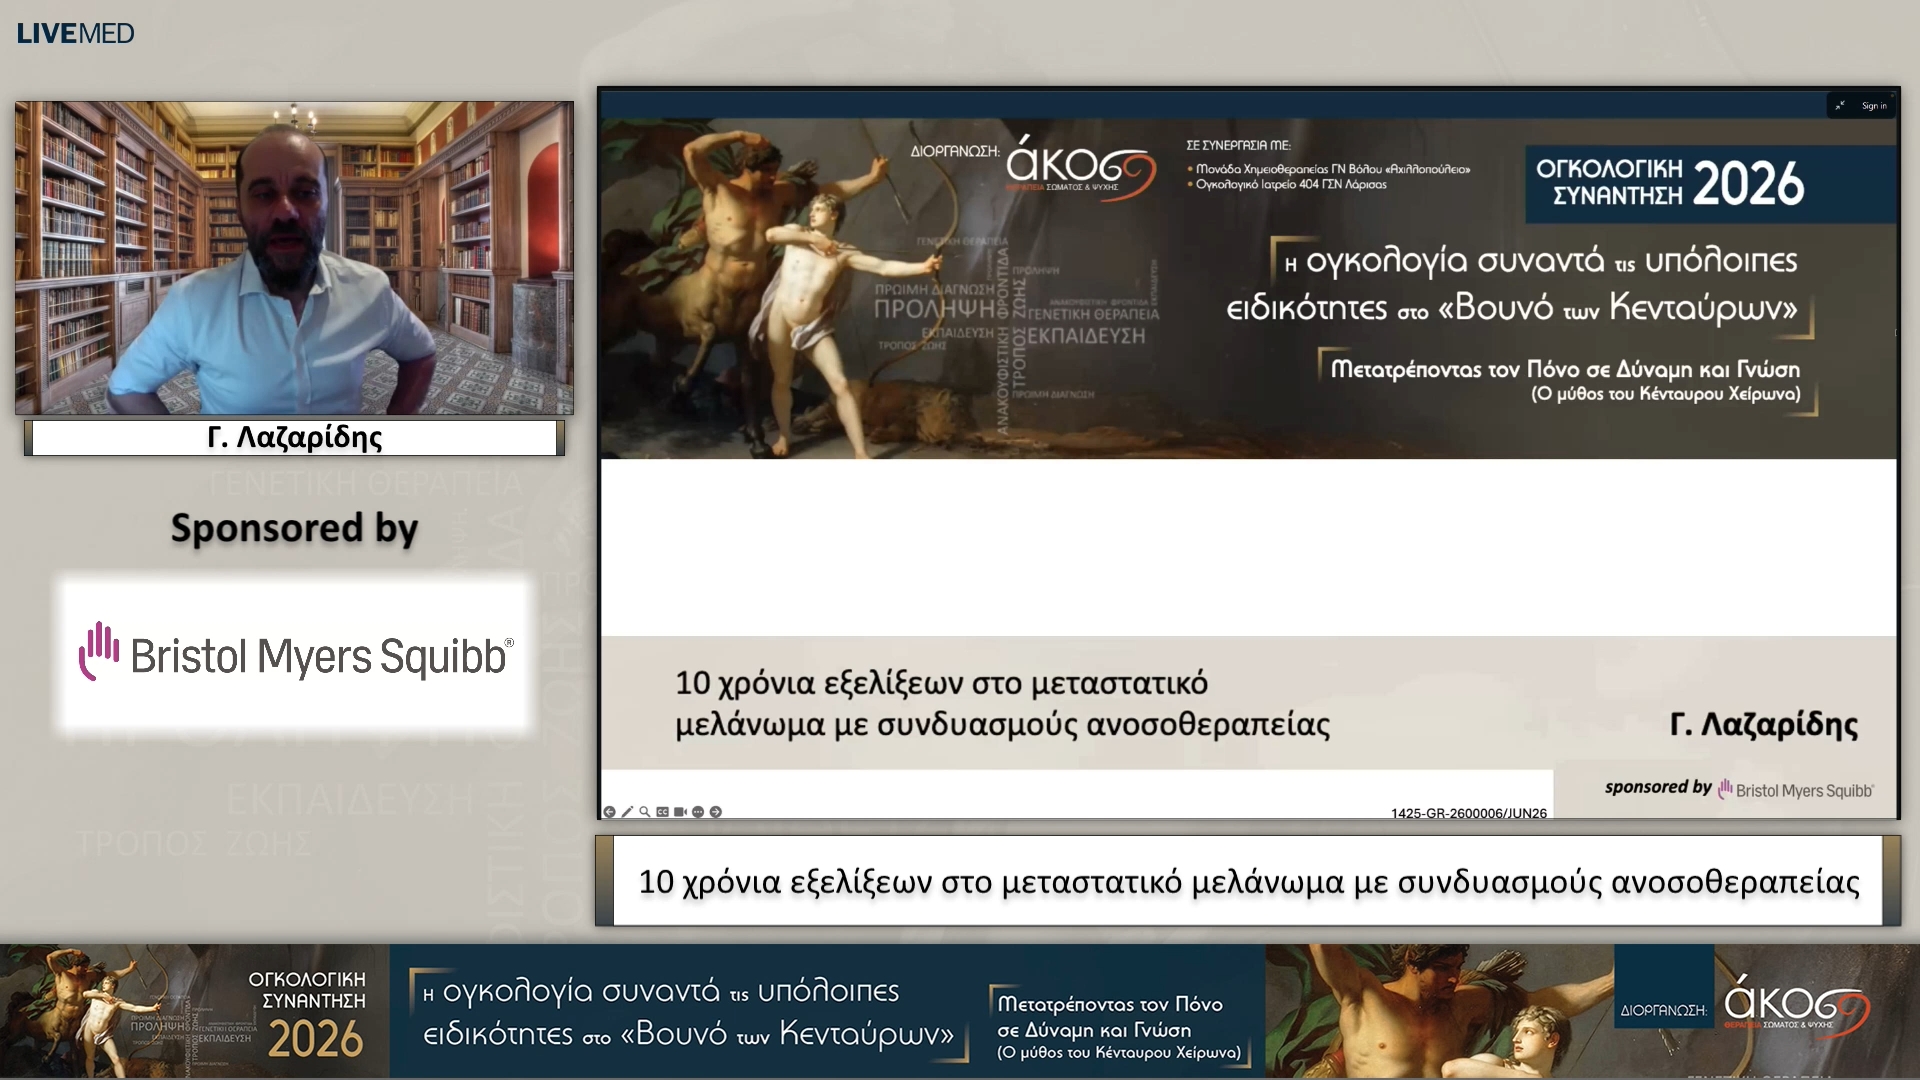
Task: Click the άκος logo in slide header
Action: click(1080, 168)
